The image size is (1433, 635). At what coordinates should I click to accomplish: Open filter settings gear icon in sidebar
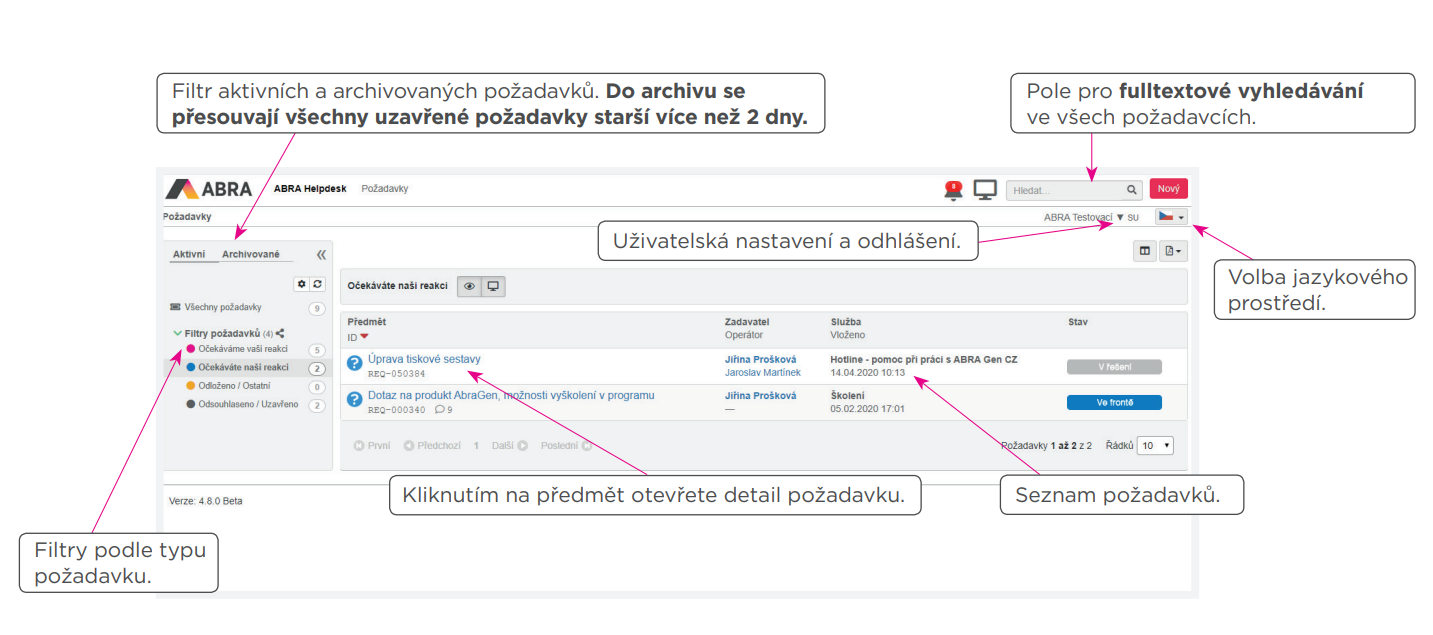[302, 285]
